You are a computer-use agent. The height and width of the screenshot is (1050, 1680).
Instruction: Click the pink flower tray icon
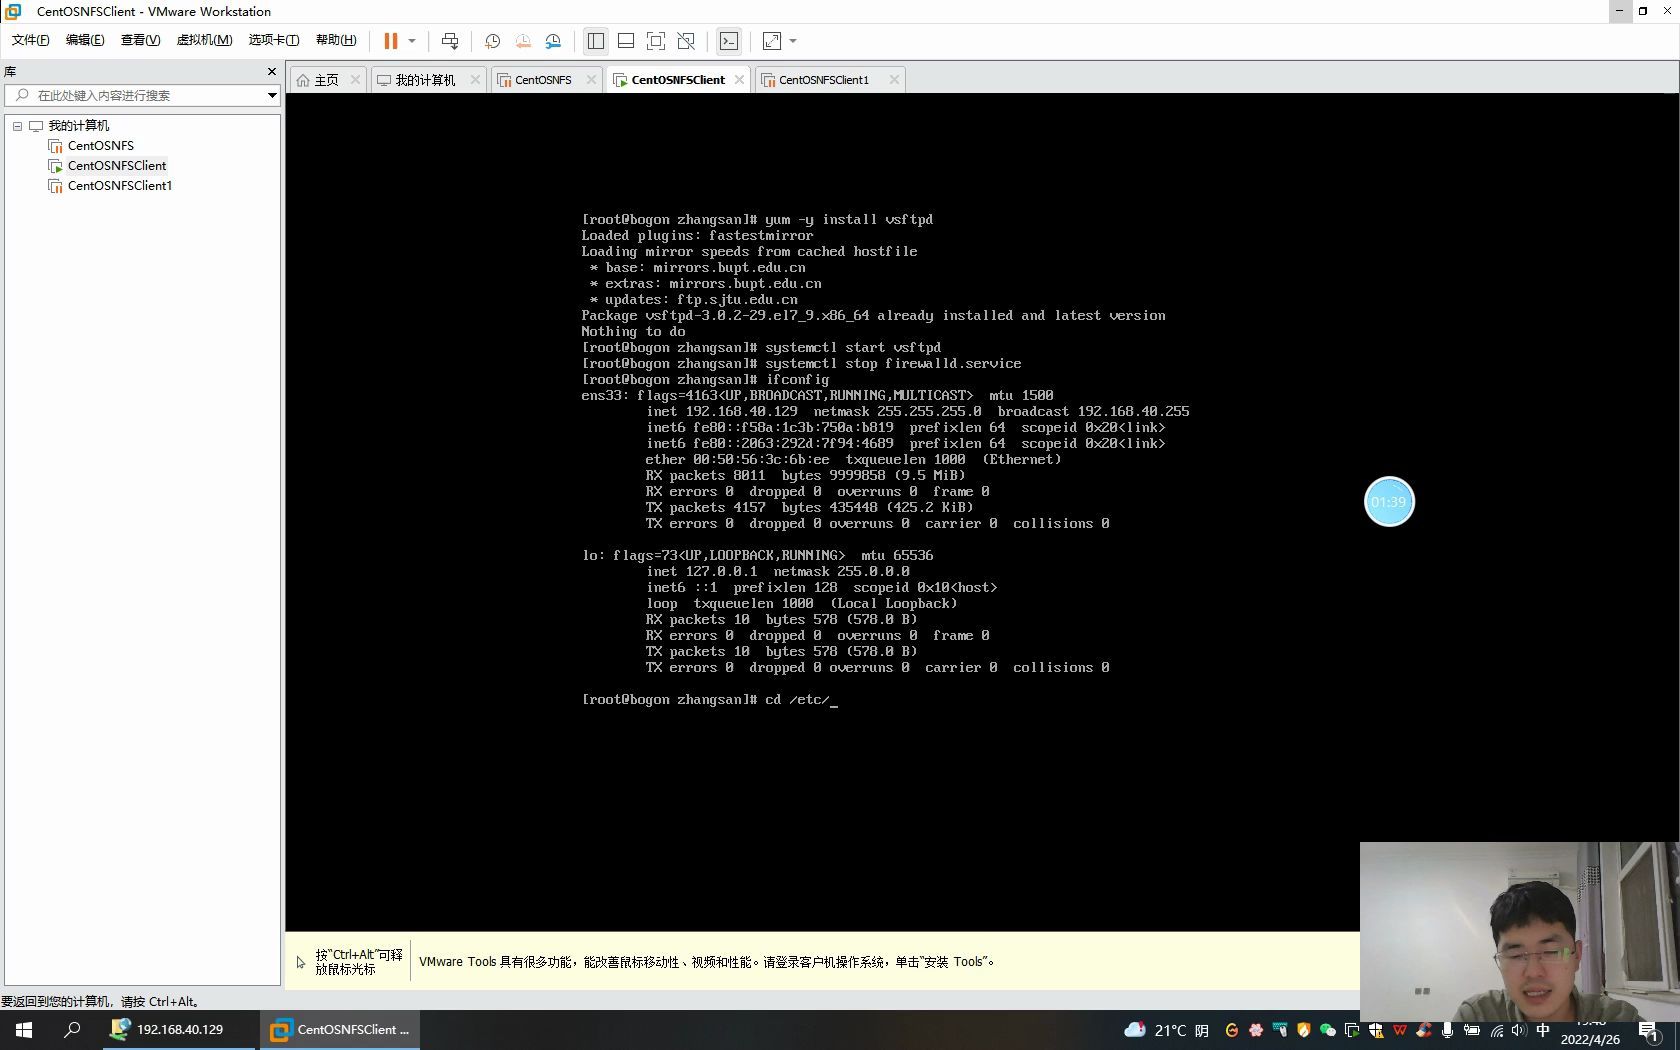(x=1256, y=1030)
